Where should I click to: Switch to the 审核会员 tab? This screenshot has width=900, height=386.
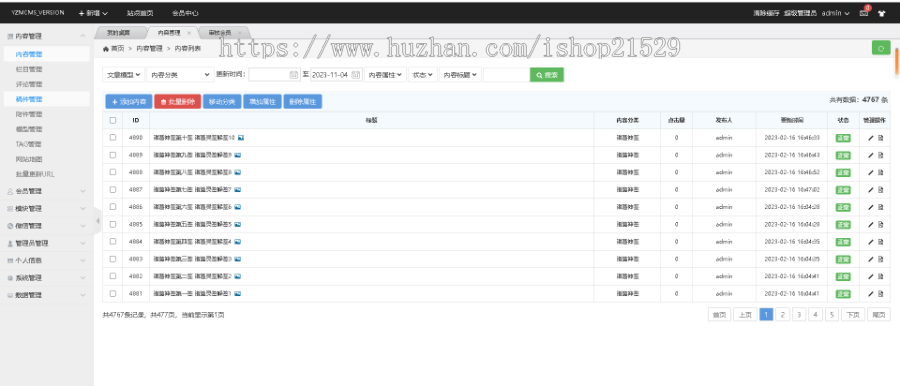223,33
